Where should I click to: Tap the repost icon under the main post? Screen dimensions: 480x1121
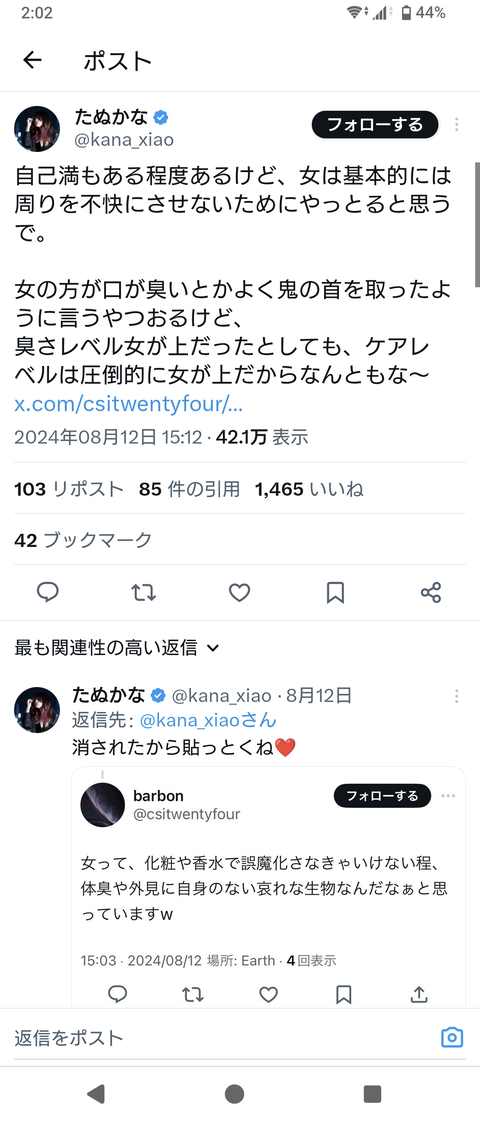[x=144, y=592]
